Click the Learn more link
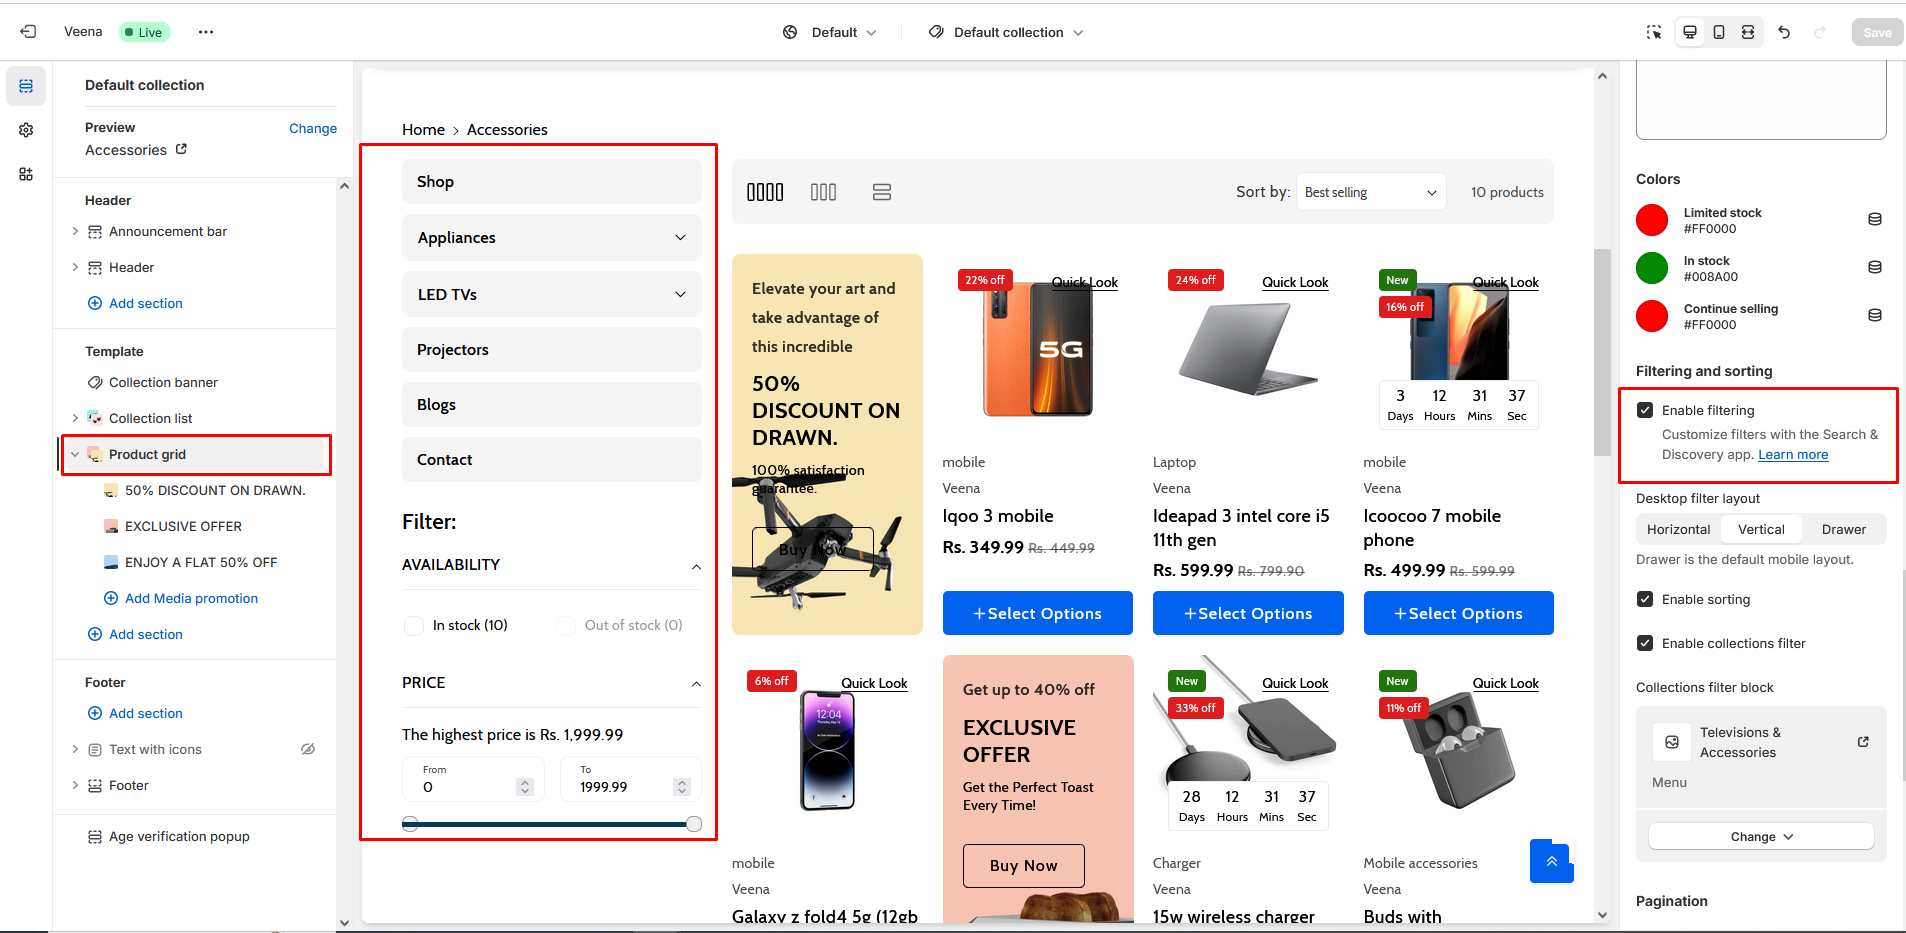The image size is (1906, 933). [x=1792, y=454]
